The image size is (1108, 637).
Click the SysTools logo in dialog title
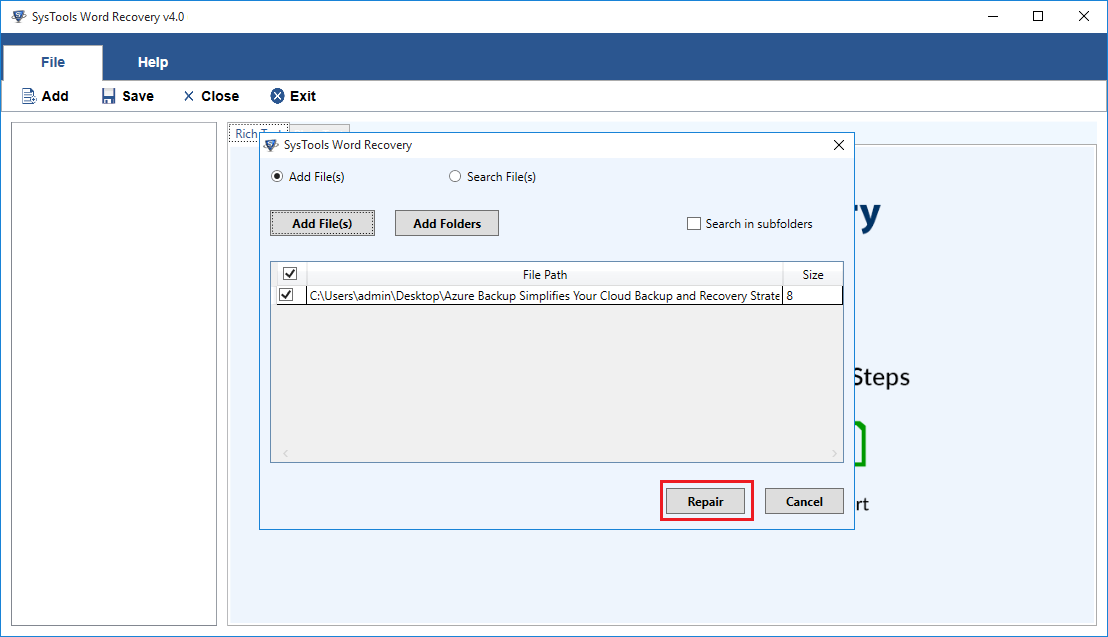(x=271, y=145)
